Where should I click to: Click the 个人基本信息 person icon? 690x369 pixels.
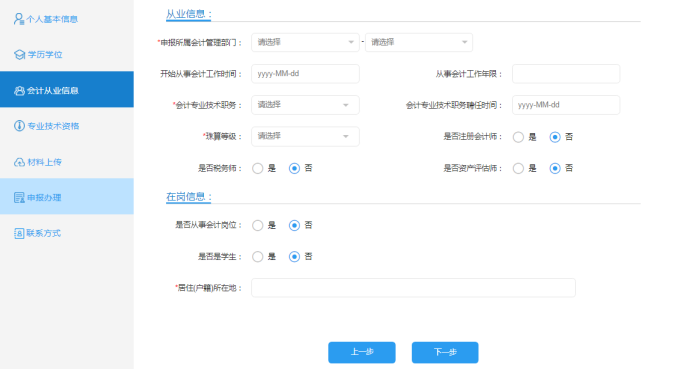[18, 19]
